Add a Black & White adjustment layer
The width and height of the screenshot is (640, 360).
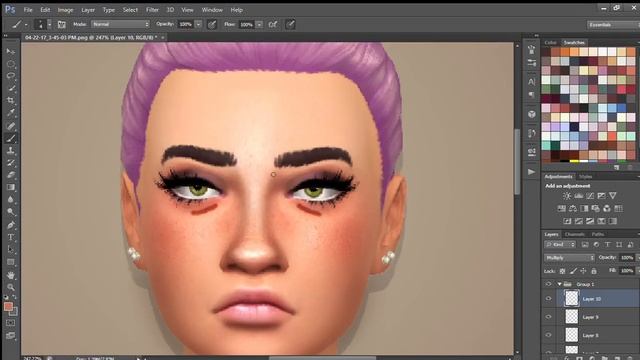pos(584,209)
